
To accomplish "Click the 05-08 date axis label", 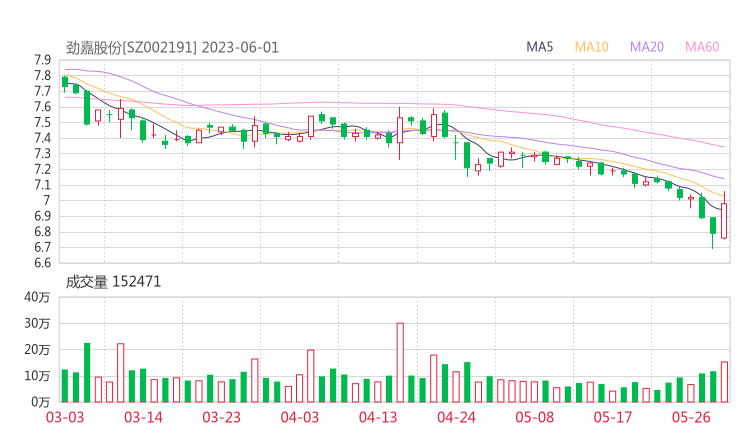I will pyautogui.click(x=535, y=417).
